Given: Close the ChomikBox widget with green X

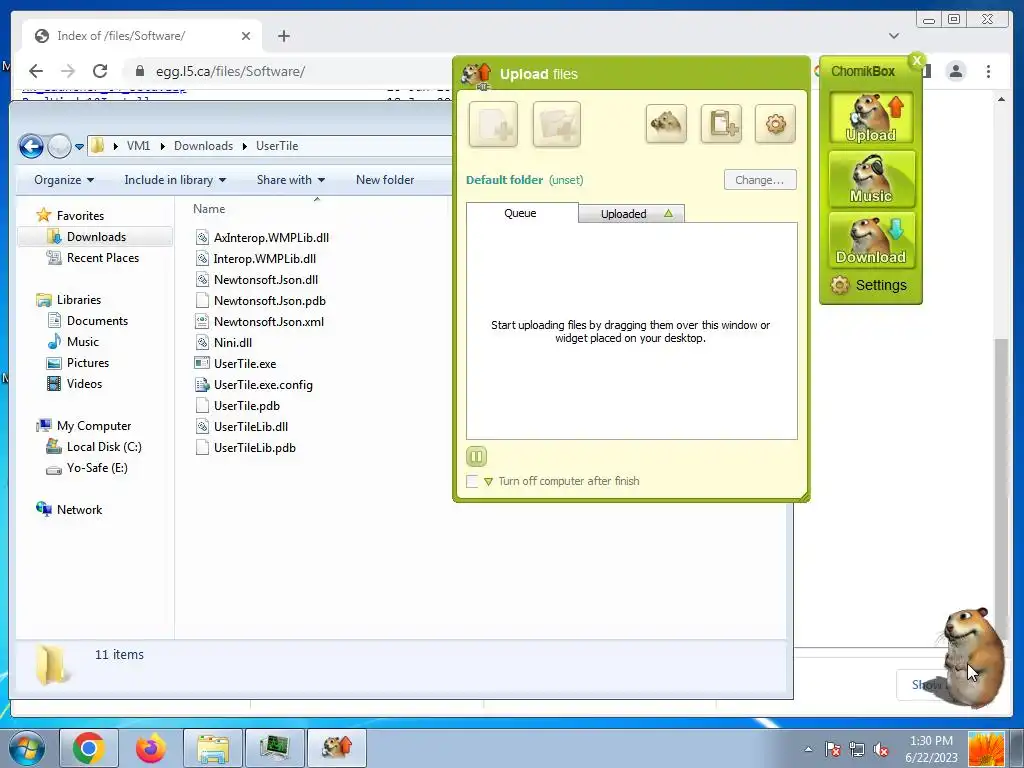Looking at the screenshot, I should (917, 61).
